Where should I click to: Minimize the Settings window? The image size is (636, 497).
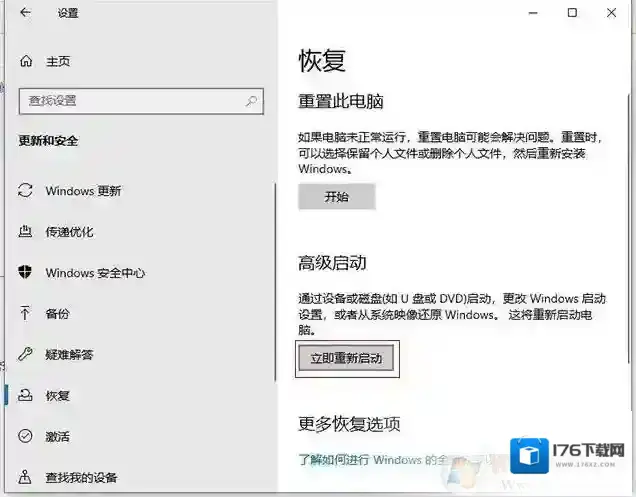point(533,13)
